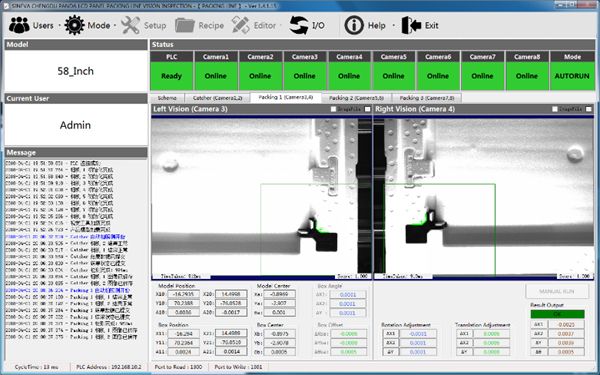The height and width of the screenshot is (375, 600).
Task: Click the MANUAL RUN button
Action: coord(557,291)
